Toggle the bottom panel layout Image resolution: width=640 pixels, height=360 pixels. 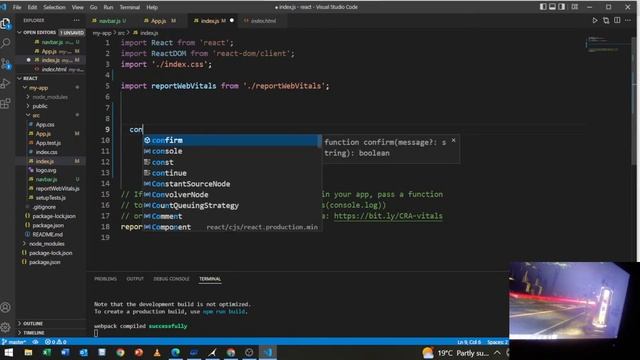[x=552, y=7]
